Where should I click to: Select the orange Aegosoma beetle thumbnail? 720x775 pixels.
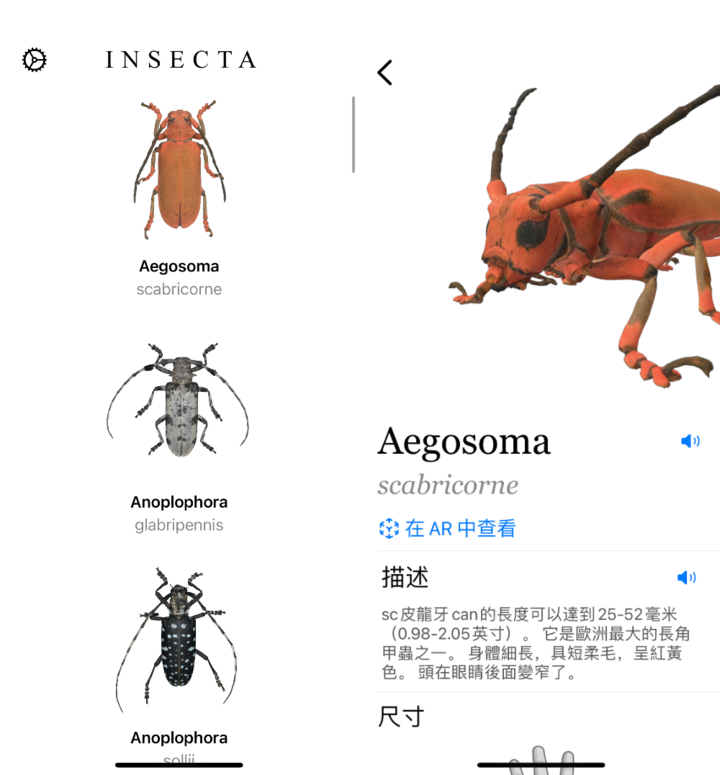pyautogui.click(x=179, y=169)
